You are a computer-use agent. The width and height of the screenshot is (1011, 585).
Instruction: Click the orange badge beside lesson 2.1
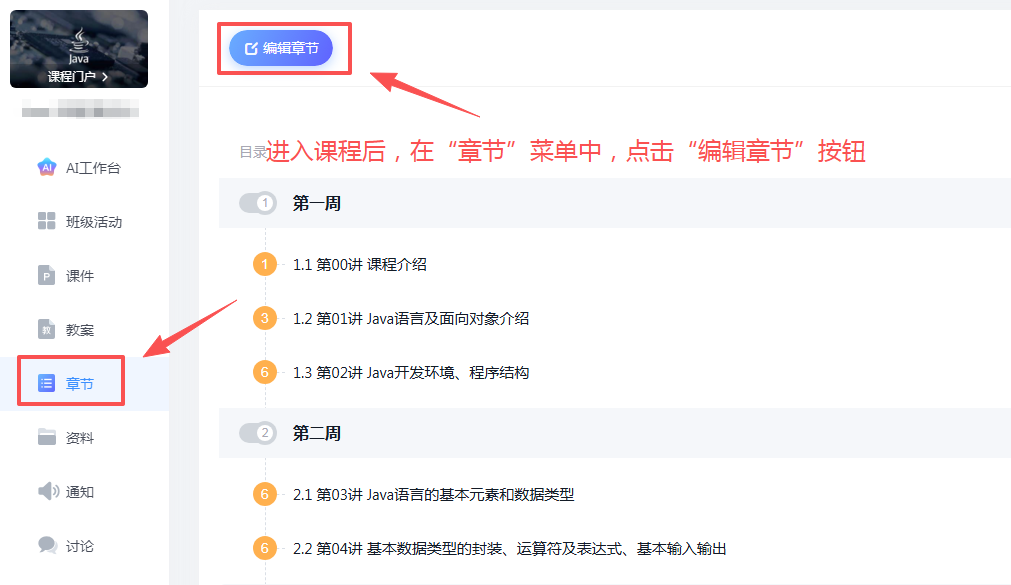pyautogui.click(x=265, y=494)
